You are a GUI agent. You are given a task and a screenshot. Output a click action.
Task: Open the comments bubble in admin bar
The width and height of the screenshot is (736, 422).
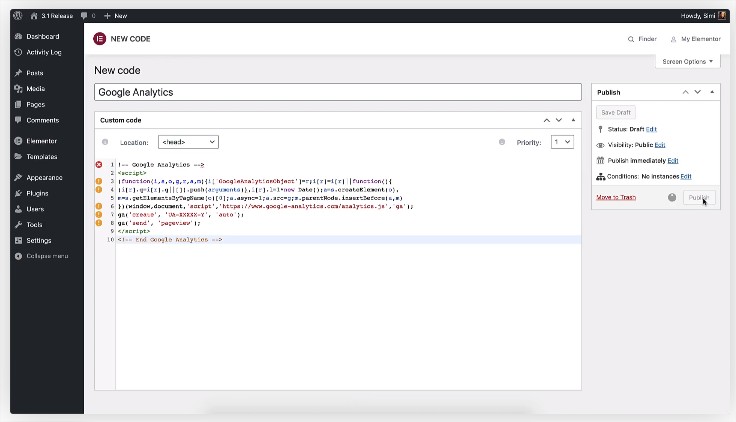88,16
